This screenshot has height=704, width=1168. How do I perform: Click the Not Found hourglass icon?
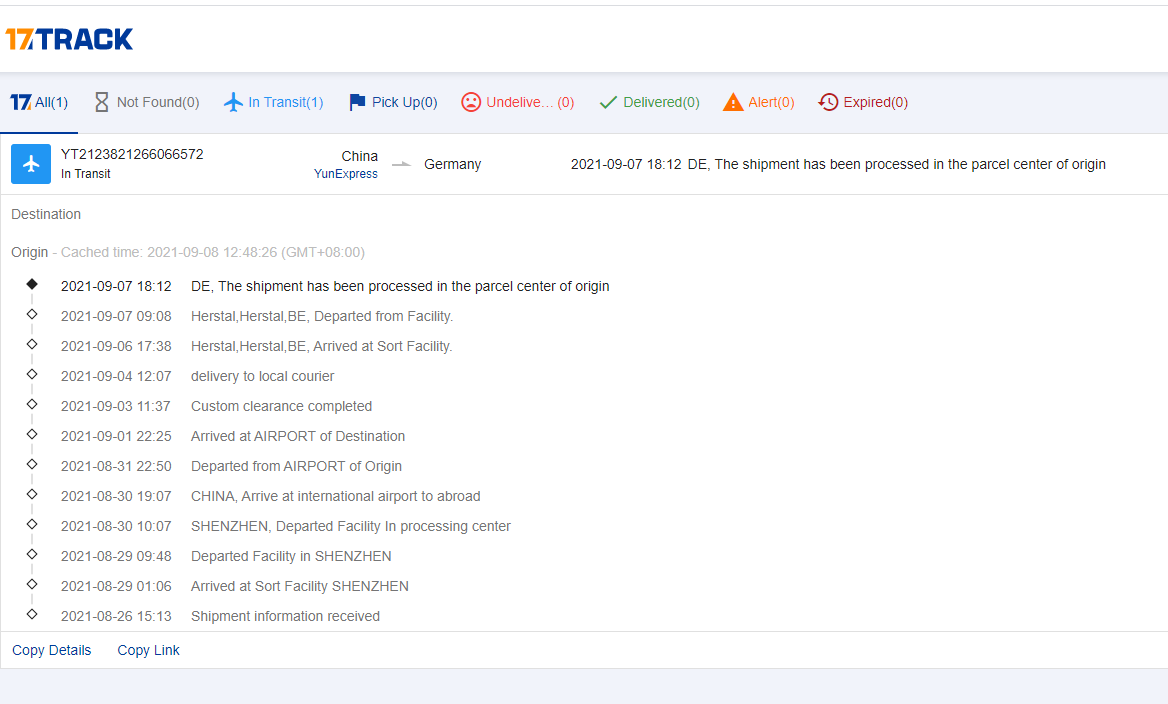101,102
